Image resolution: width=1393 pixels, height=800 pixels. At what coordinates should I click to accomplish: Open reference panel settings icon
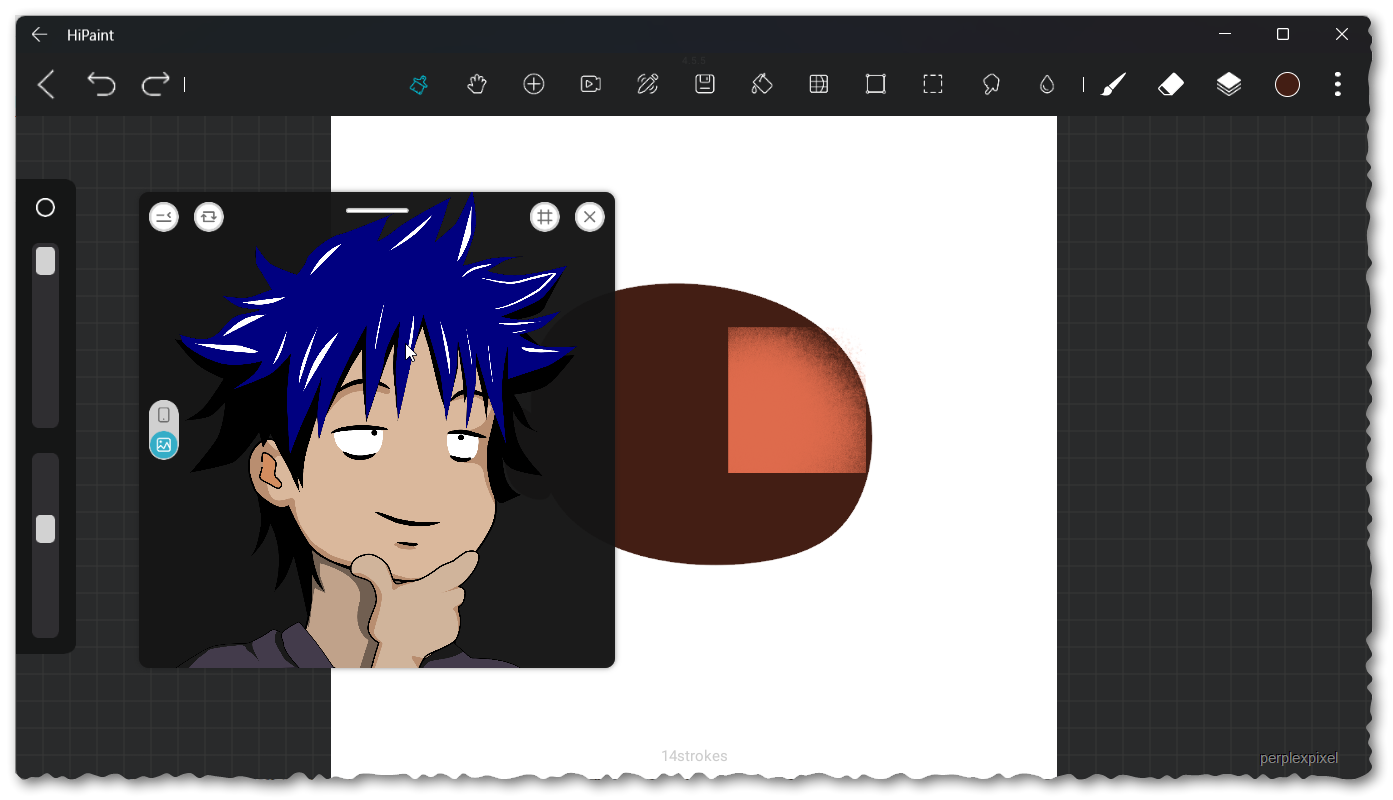coord(164,216)
